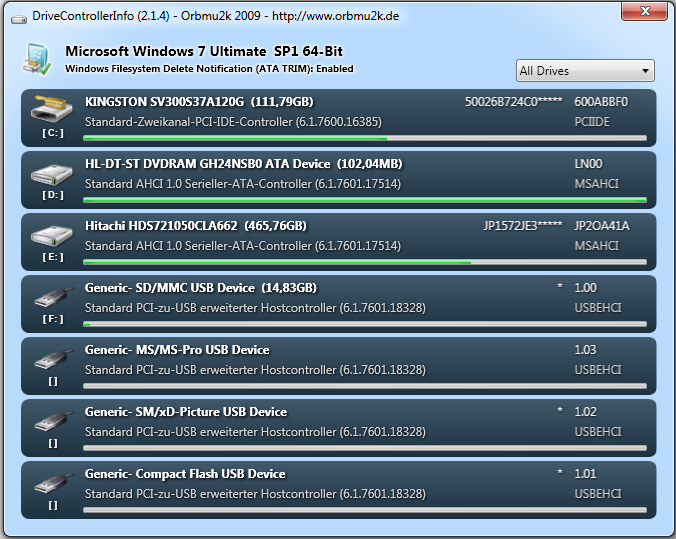
Task: Select text 'Generic- SM/xD-Picture USB Device'
Action: [186, 412]
